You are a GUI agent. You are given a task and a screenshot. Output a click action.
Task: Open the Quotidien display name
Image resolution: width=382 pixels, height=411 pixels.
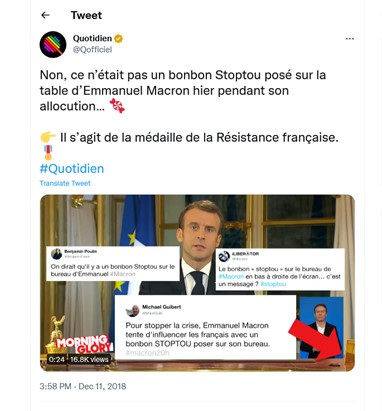click(92, 38)
